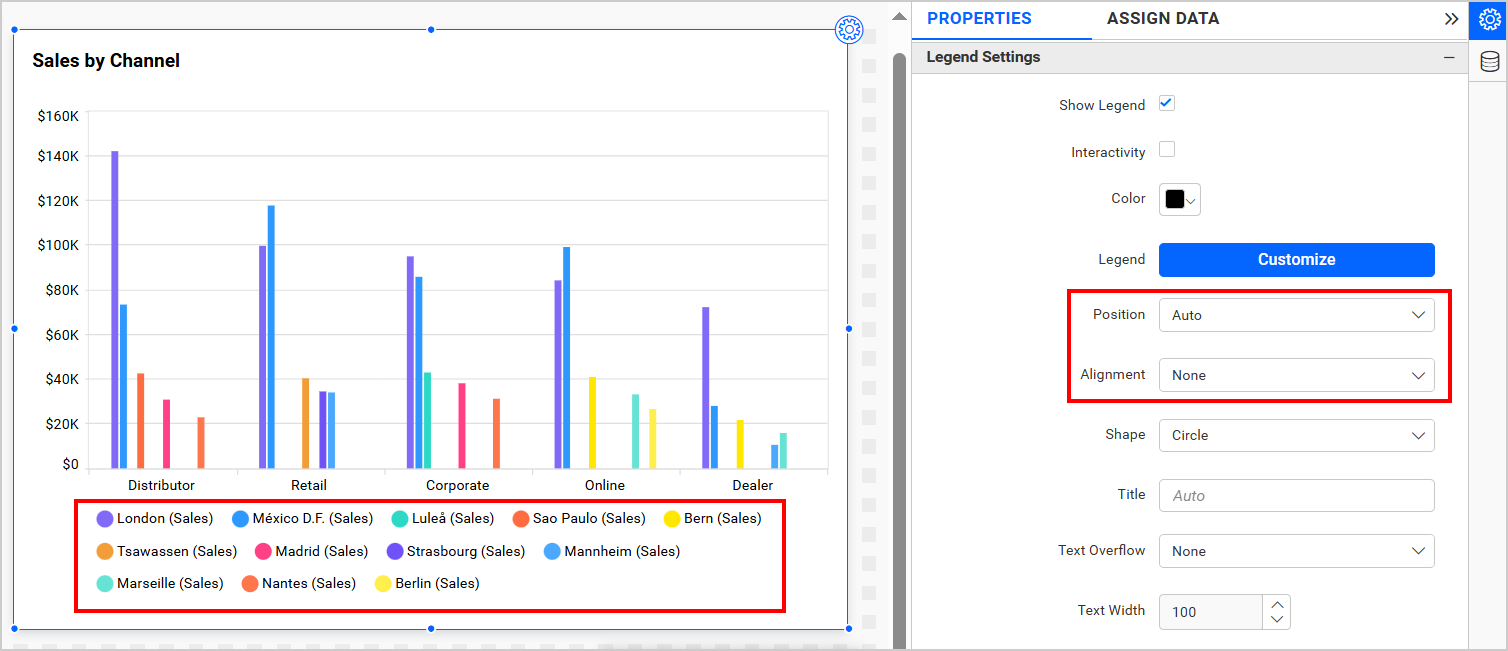Toggle the Nantes (Sales) legend item
This screenshot has width=1508, height=651.
[x=299, y=583]
